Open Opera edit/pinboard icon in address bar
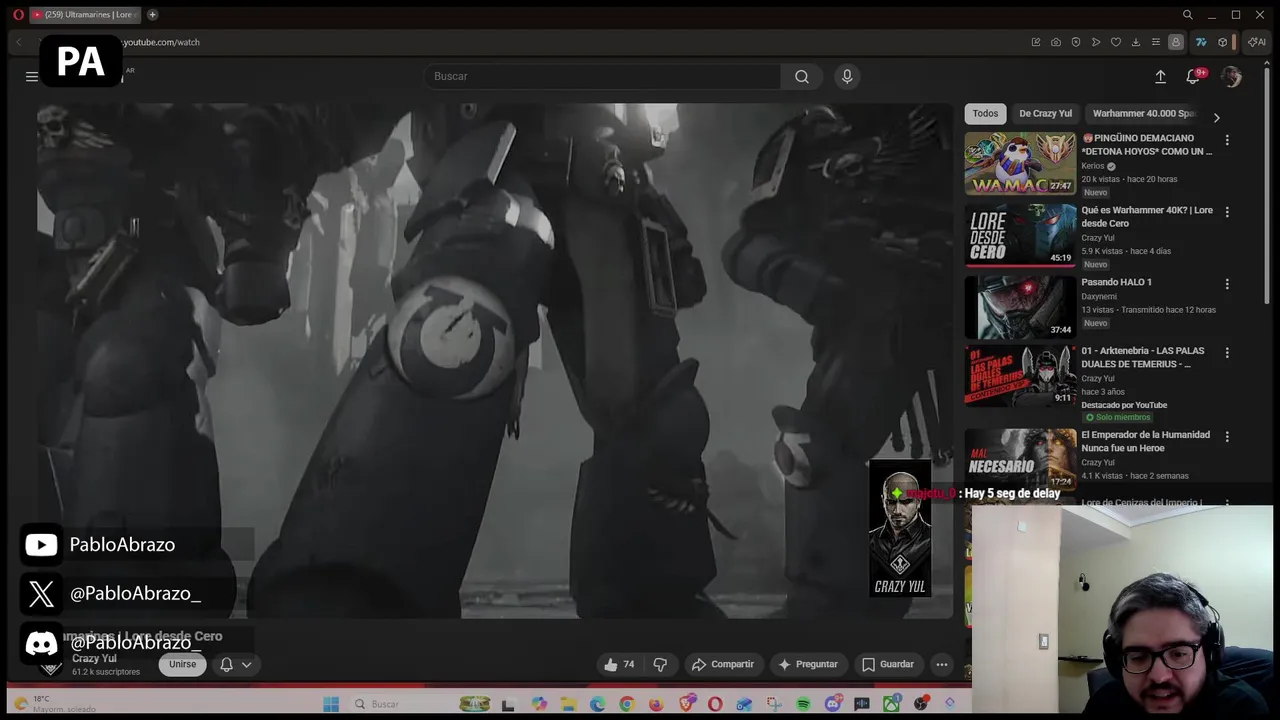 click(x=1036, y=42)
